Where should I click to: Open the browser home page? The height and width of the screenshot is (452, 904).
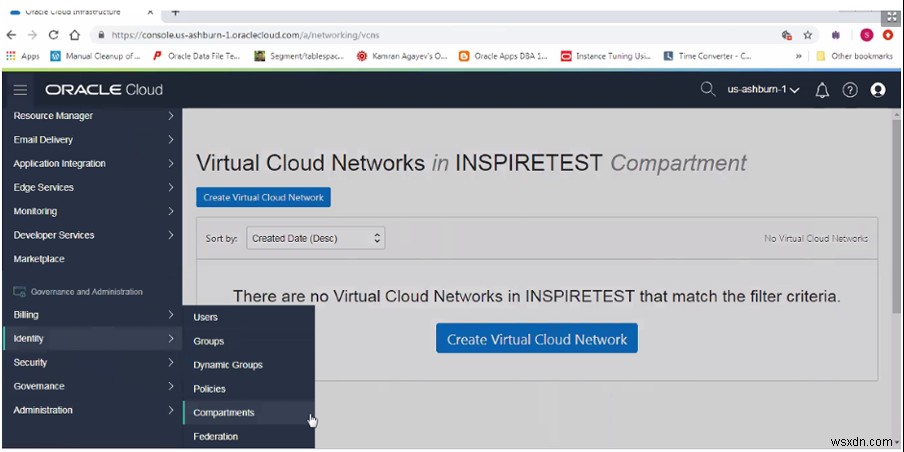coord(75,35)
